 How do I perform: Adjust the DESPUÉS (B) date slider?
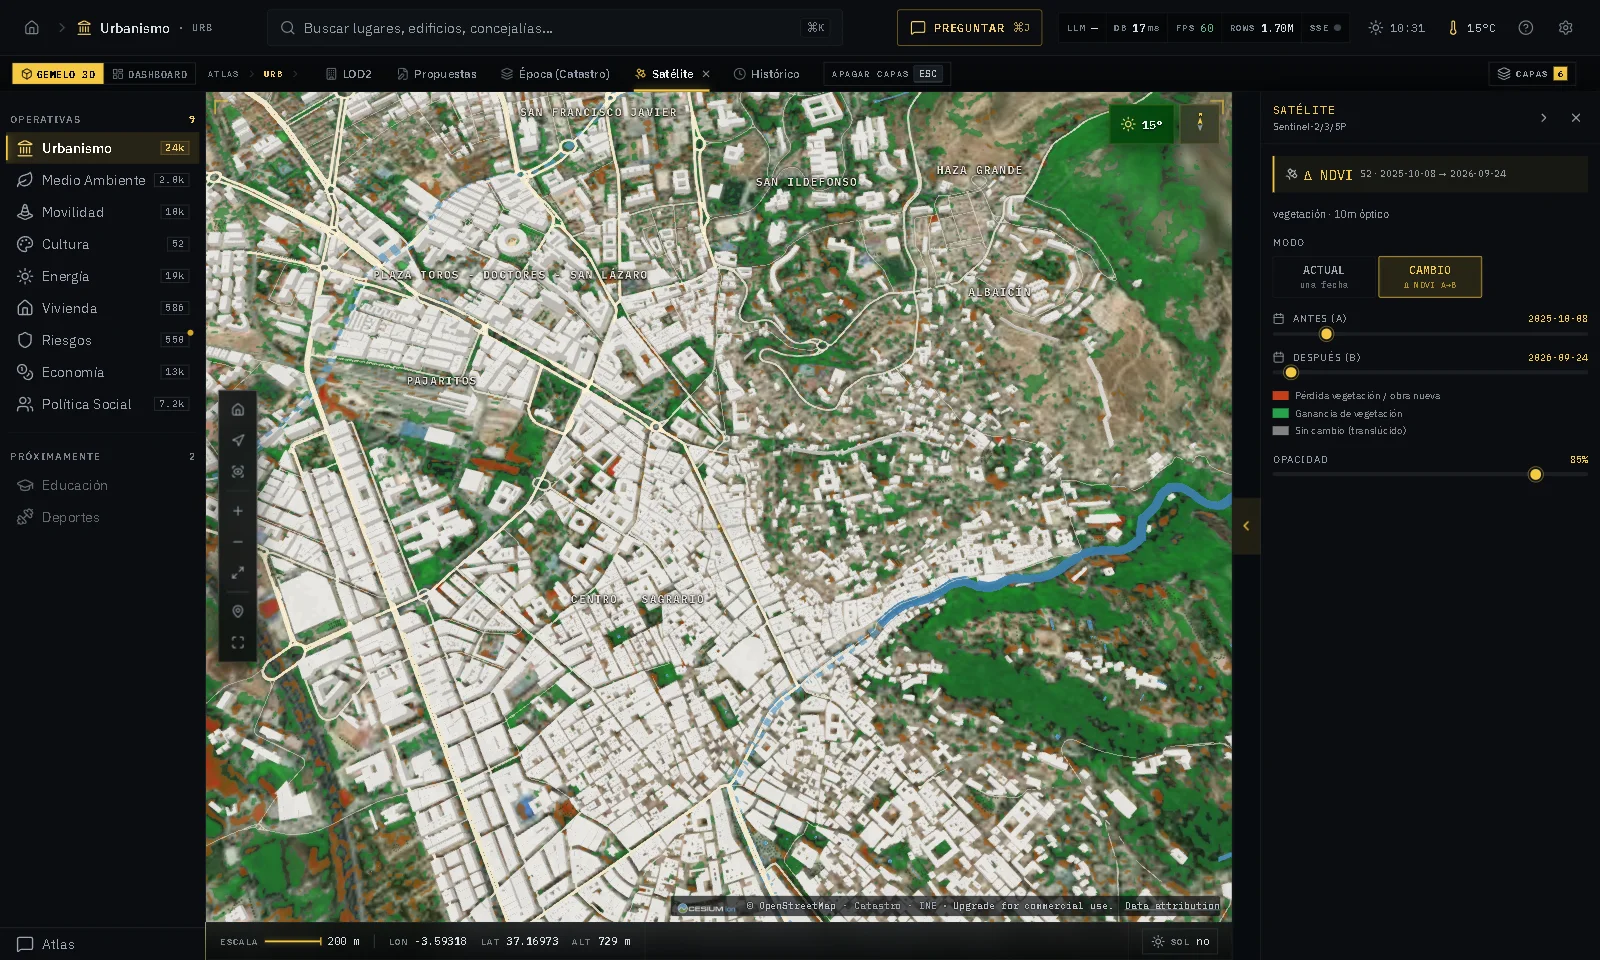pyautogui.click(x=1291, y=373)
